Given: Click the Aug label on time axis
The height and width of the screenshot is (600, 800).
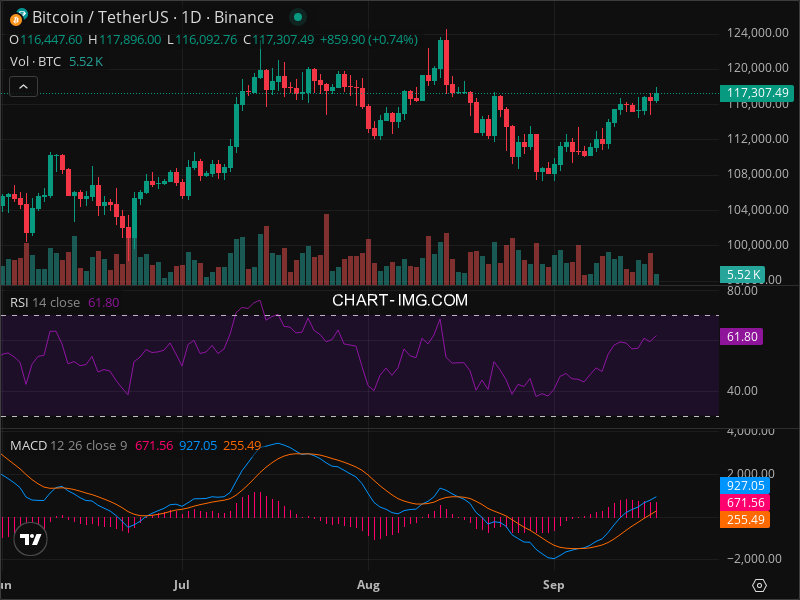Looking at the screenshot, I should coord(369,582).
